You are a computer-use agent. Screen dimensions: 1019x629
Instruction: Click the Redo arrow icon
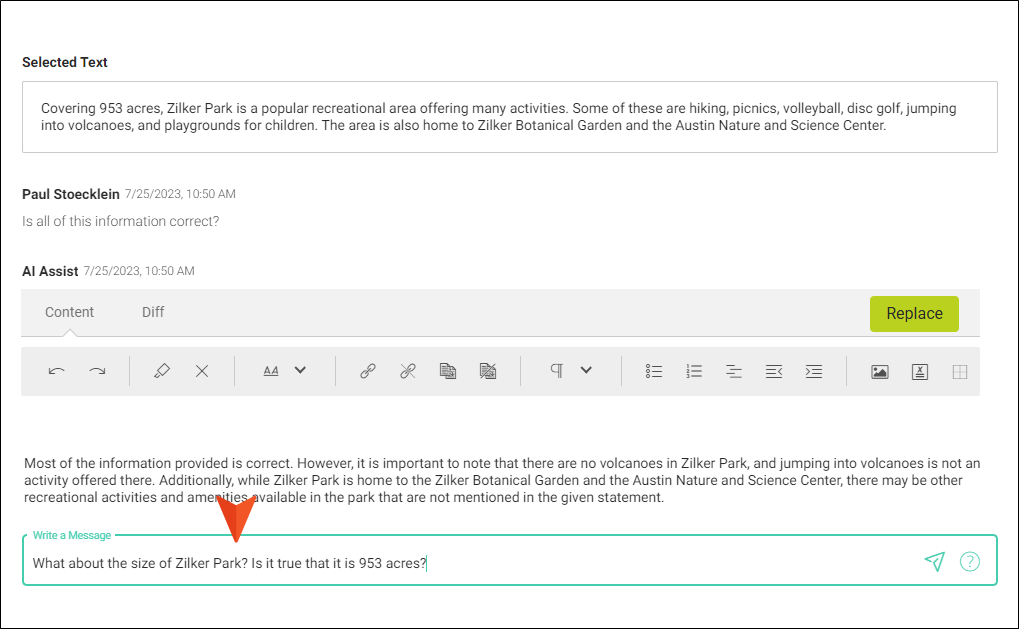tap(97, 371)
